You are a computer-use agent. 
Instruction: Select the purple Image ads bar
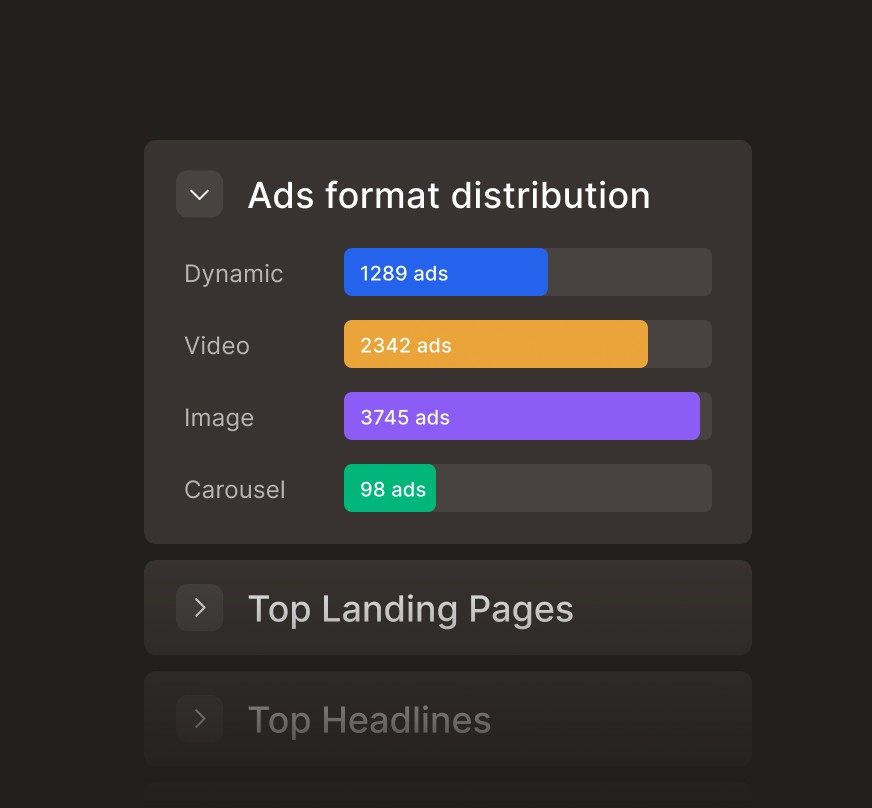(522, 416)
